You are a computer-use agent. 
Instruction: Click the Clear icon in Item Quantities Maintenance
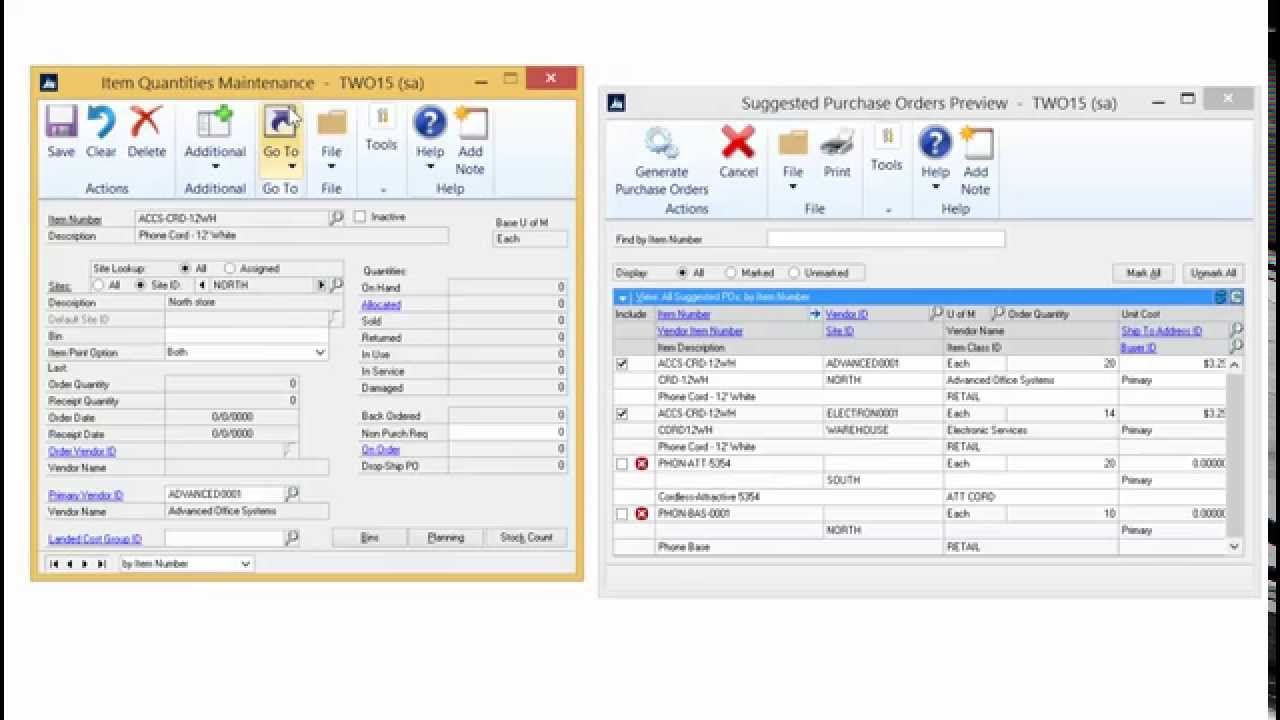coord(101,122)
